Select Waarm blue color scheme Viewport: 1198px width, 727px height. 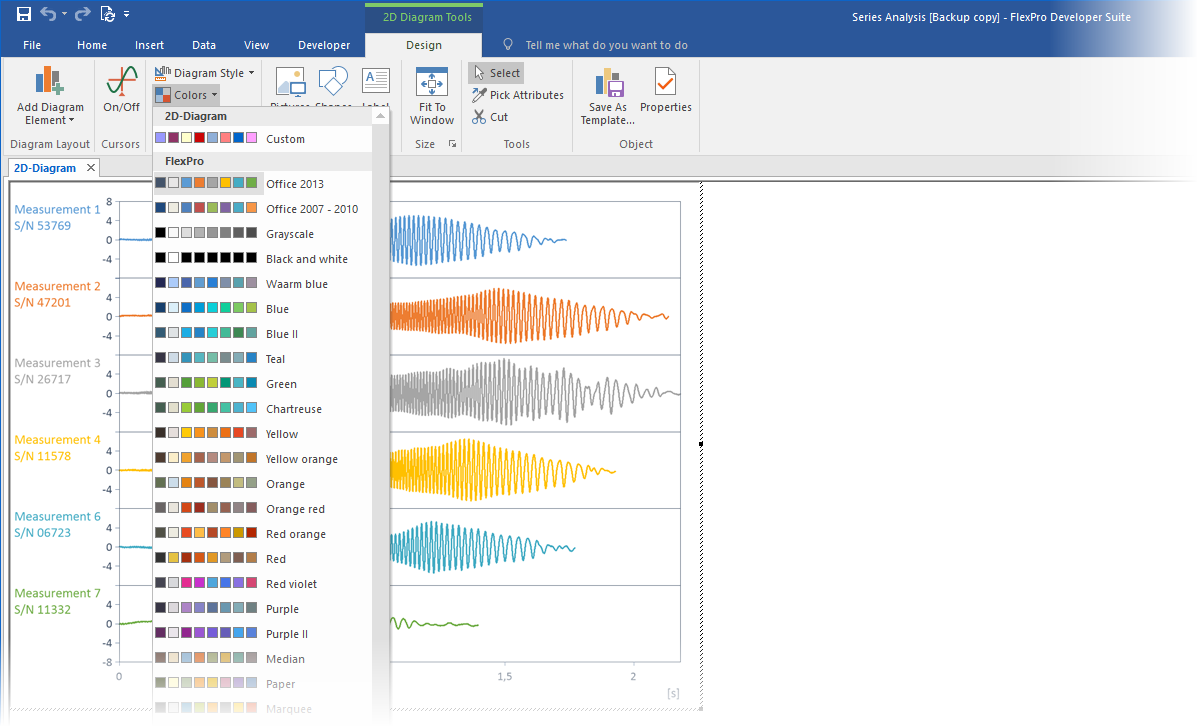click(x=263, y=283)
